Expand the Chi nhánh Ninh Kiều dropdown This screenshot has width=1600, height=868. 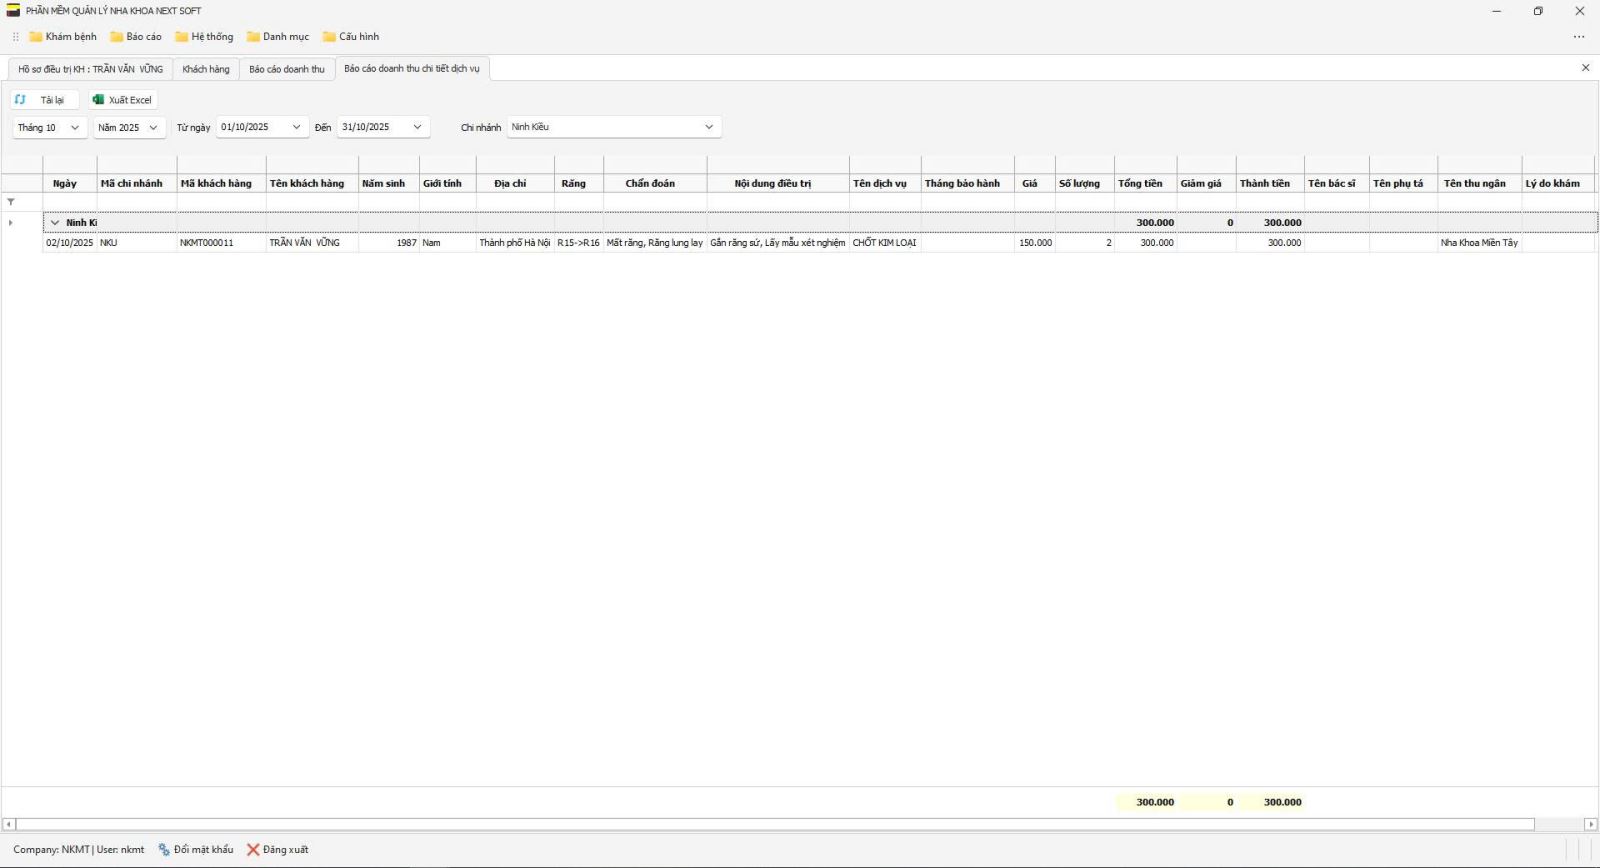point(709,127)
